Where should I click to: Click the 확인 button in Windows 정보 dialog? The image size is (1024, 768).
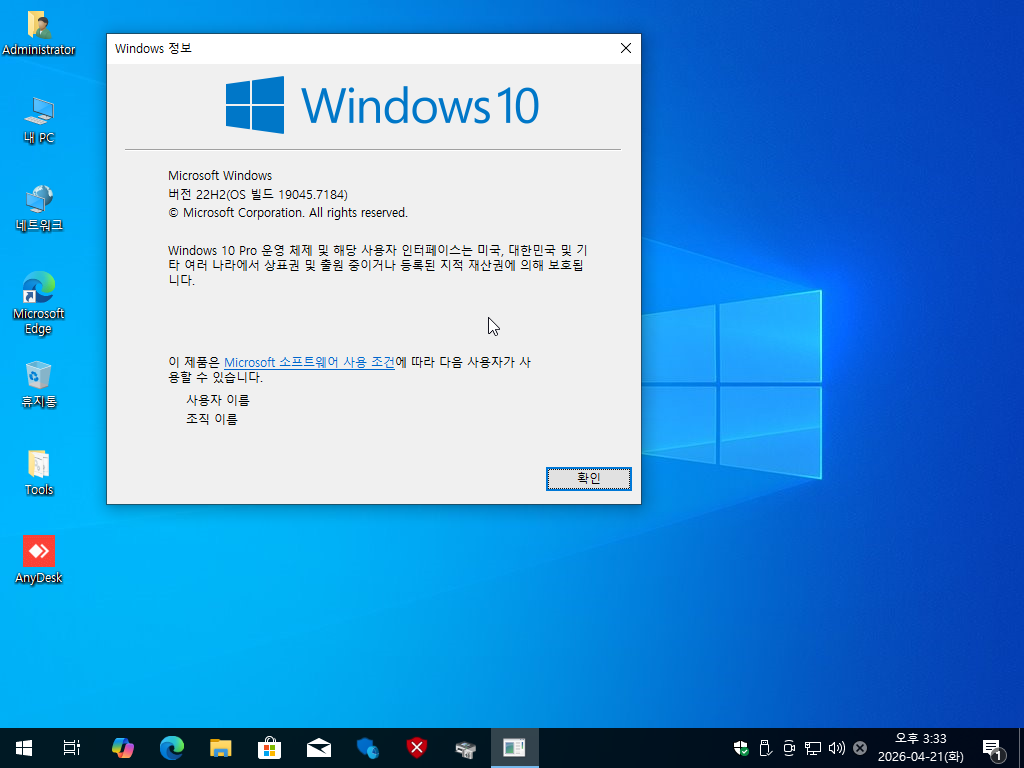tap(588, 478)
